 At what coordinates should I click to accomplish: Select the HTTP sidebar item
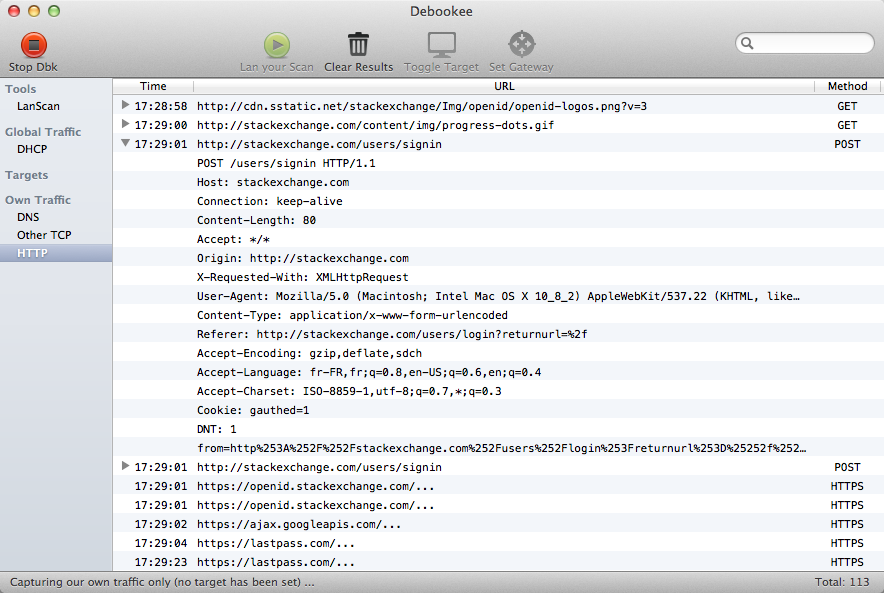tap(32, 253)
